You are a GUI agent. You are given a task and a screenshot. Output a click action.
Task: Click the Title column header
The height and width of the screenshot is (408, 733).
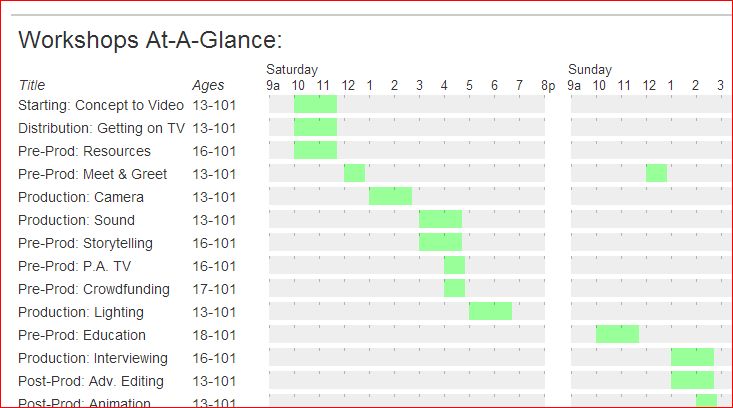click(x=32, y=85)
